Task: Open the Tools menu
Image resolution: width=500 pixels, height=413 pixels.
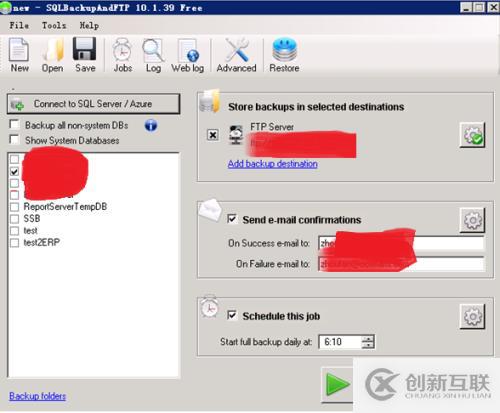Action: 54,25
